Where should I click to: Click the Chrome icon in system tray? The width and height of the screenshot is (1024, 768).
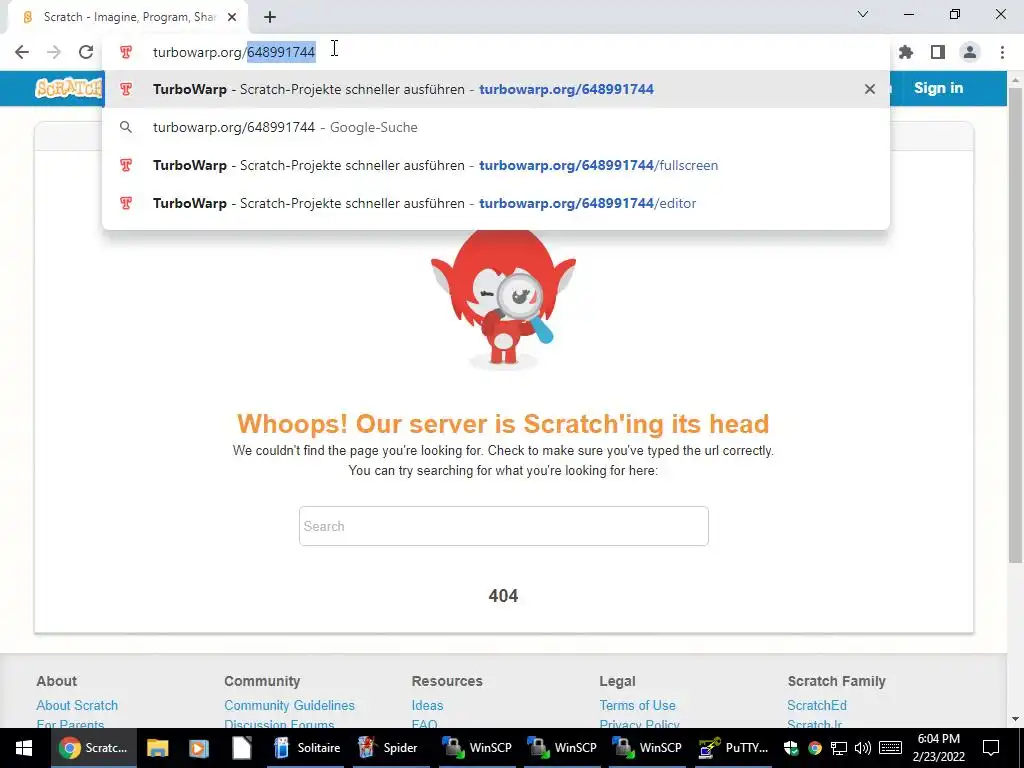pos(814,748)
